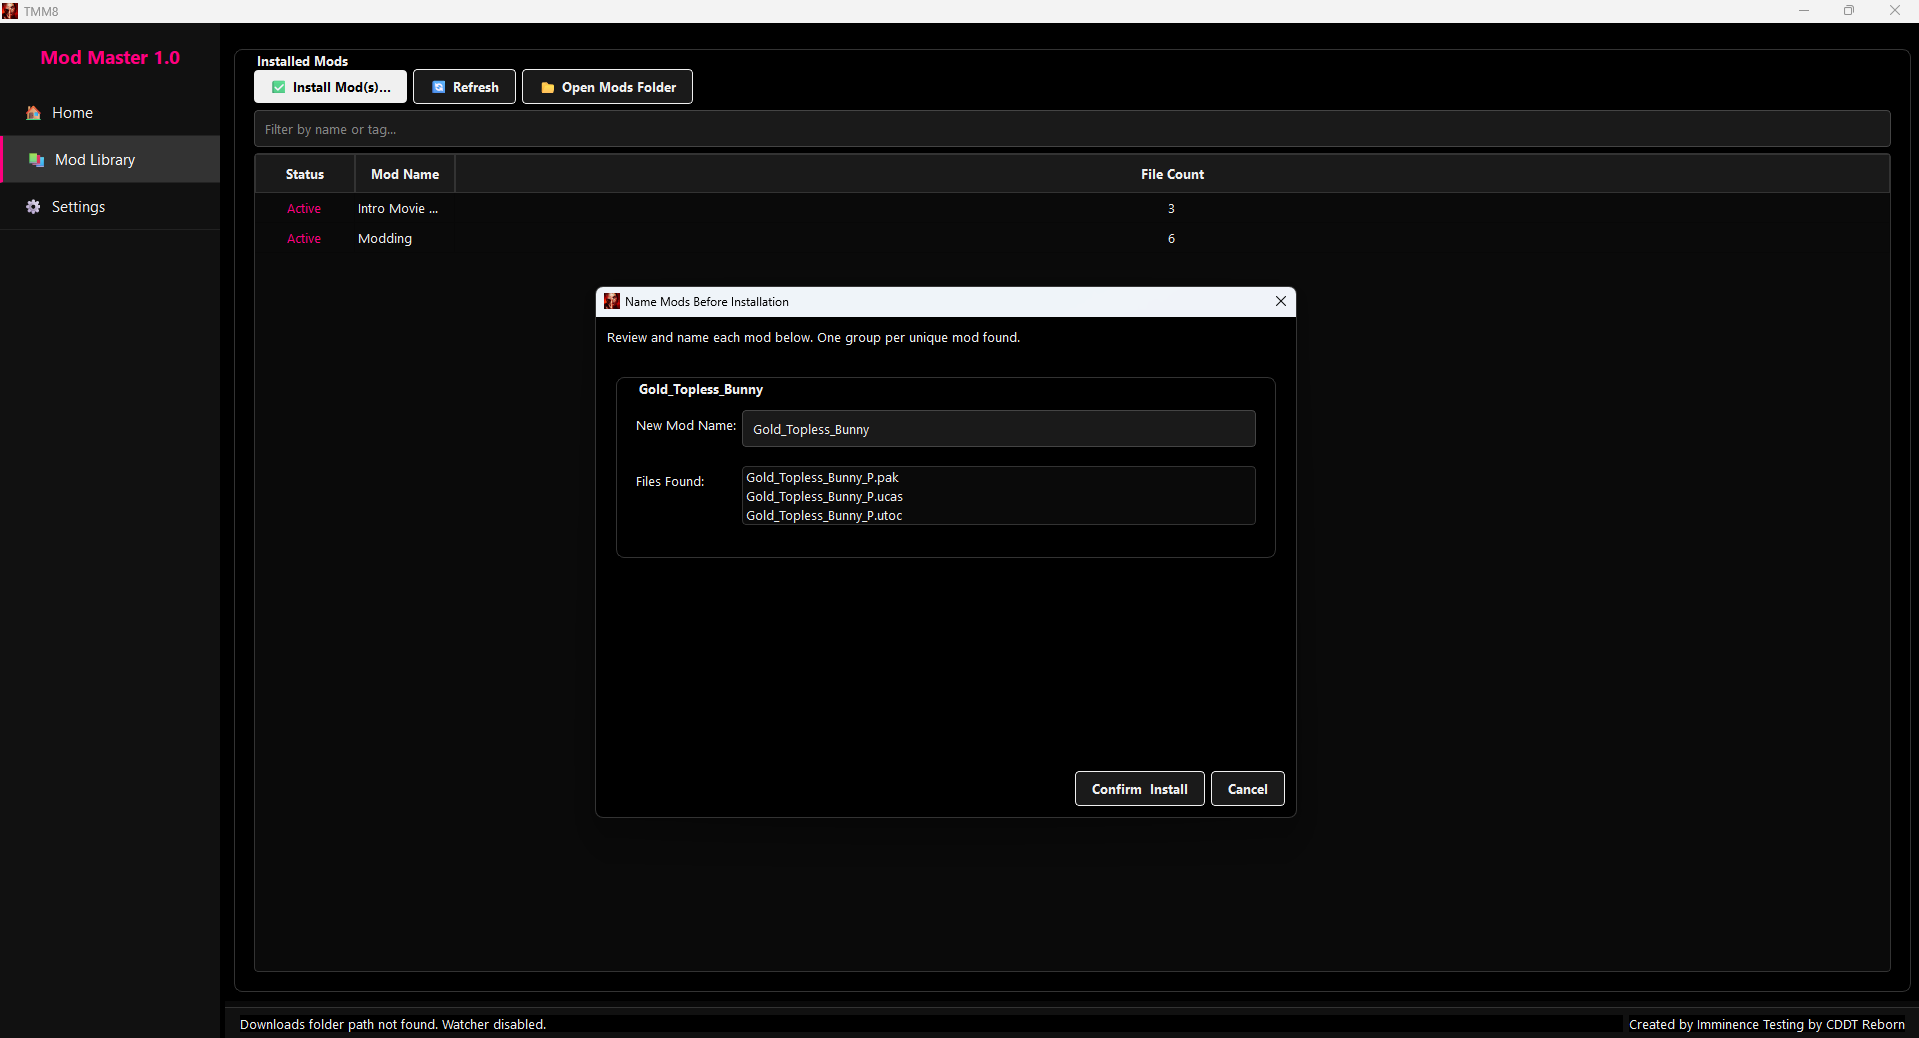The image size is (1919, 1038).
Task: Switch to the Mod Library page
Action: point(95,160)
